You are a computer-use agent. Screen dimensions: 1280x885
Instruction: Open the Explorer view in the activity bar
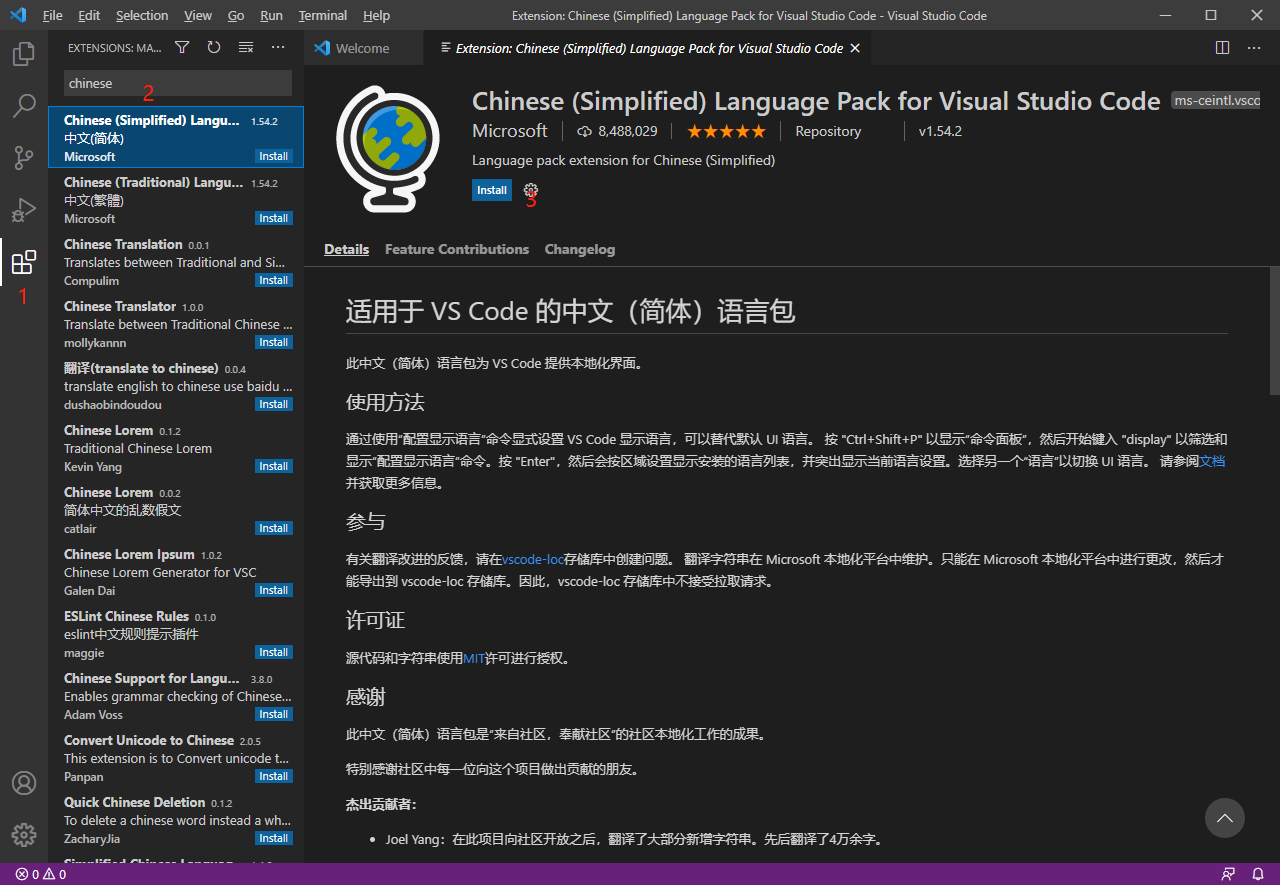(x=24, y=54)
